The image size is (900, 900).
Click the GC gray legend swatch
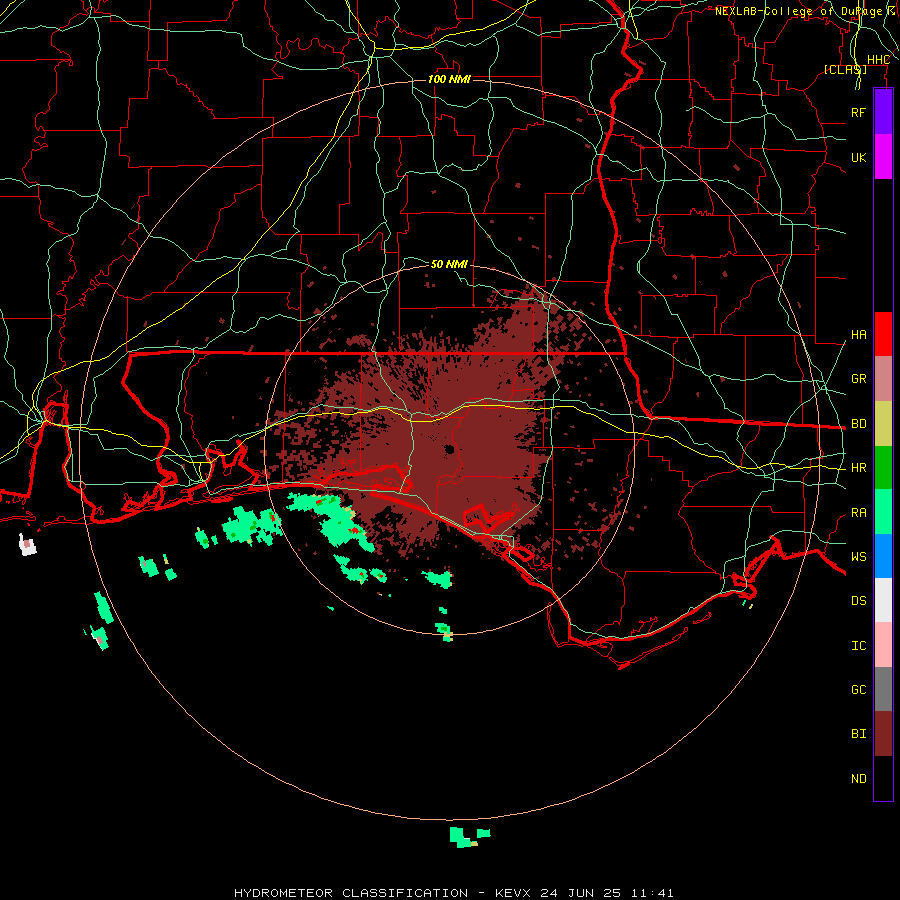point(883,689)
